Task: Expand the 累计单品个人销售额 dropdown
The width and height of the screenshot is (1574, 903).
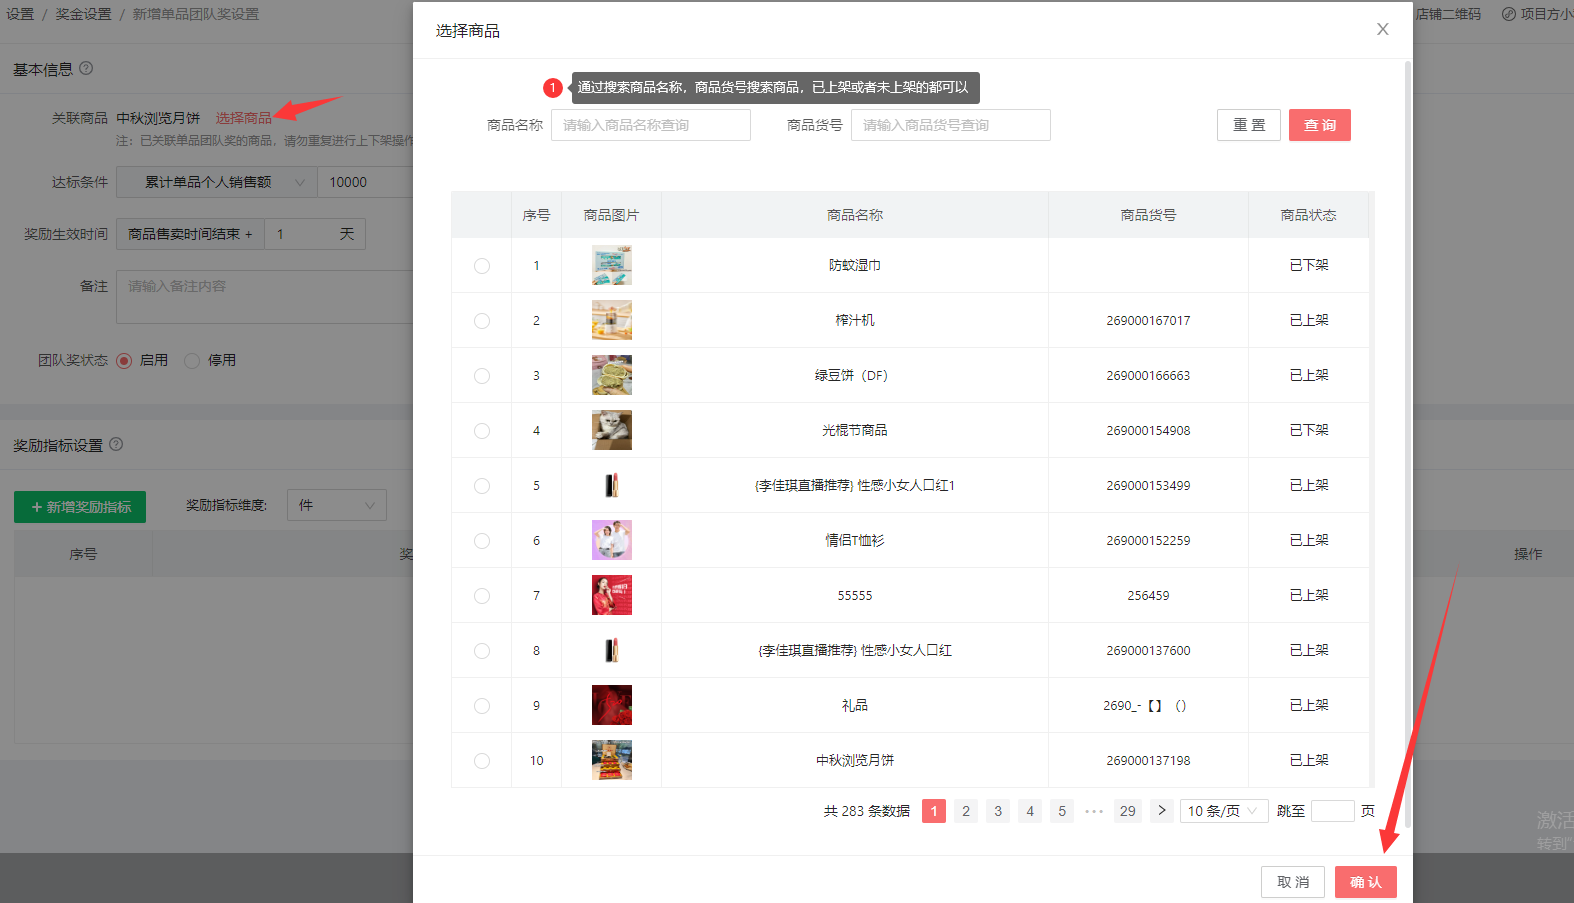Action: tap(216, 182)
